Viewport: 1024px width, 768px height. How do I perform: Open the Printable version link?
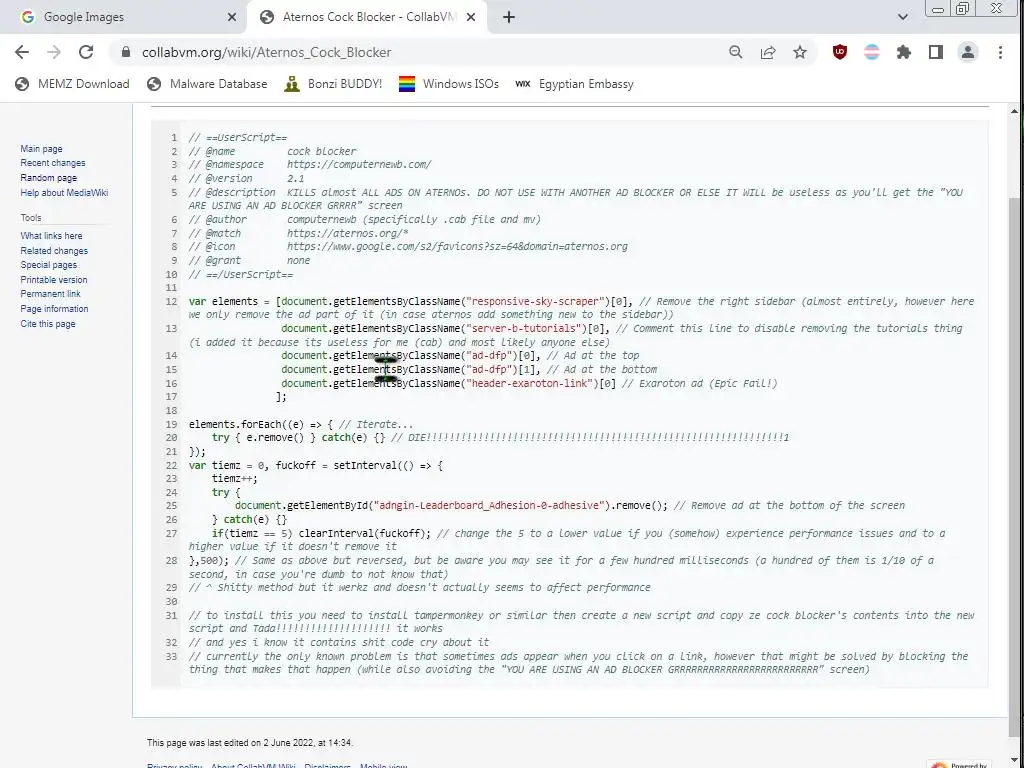pyautogui.click(x=54, y=280)
